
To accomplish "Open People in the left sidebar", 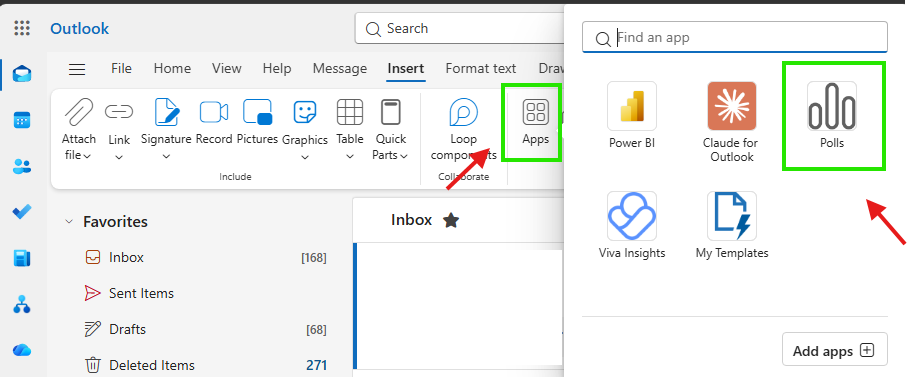I will (22, 167).
